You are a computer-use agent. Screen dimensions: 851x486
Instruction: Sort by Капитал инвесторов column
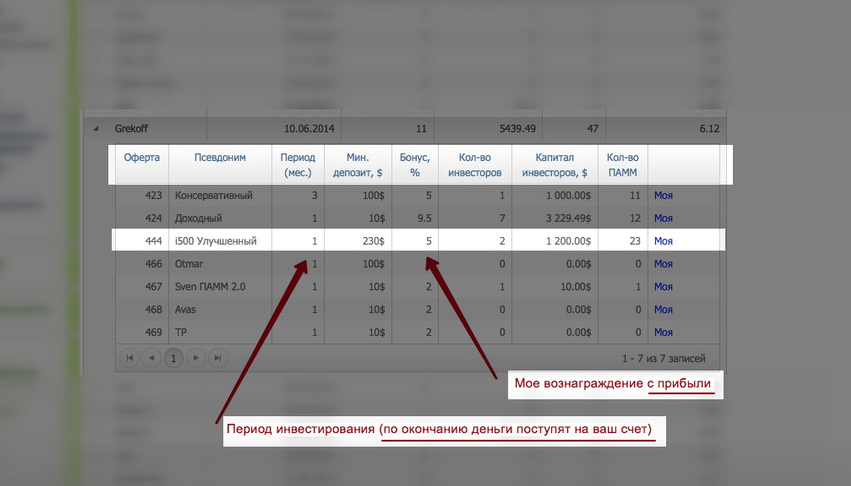553,164
